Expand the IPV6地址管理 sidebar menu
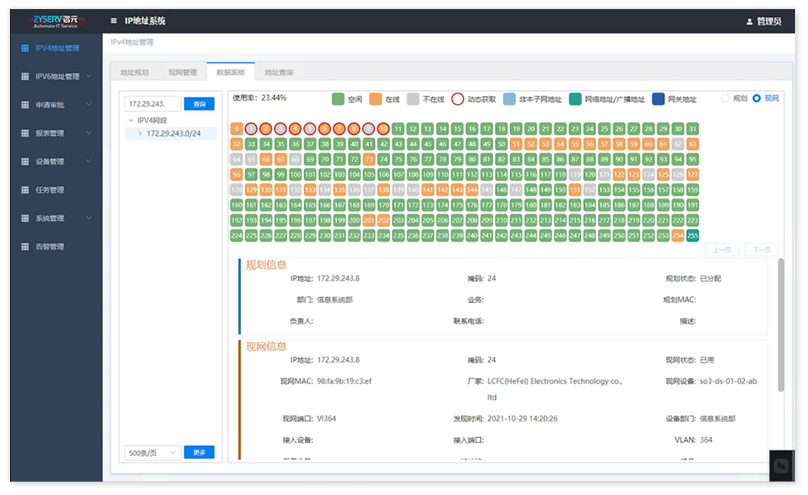 89,76
